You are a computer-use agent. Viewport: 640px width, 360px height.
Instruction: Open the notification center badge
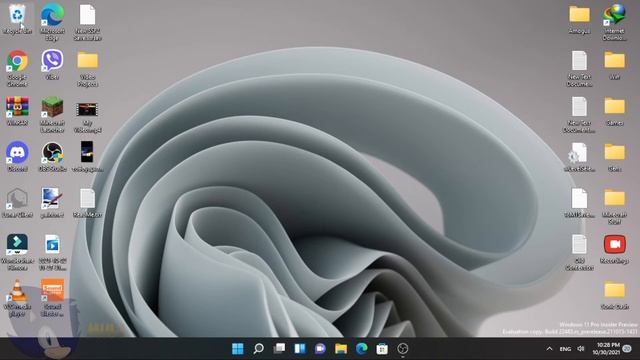pyautogui.click(x=627, y=349)
